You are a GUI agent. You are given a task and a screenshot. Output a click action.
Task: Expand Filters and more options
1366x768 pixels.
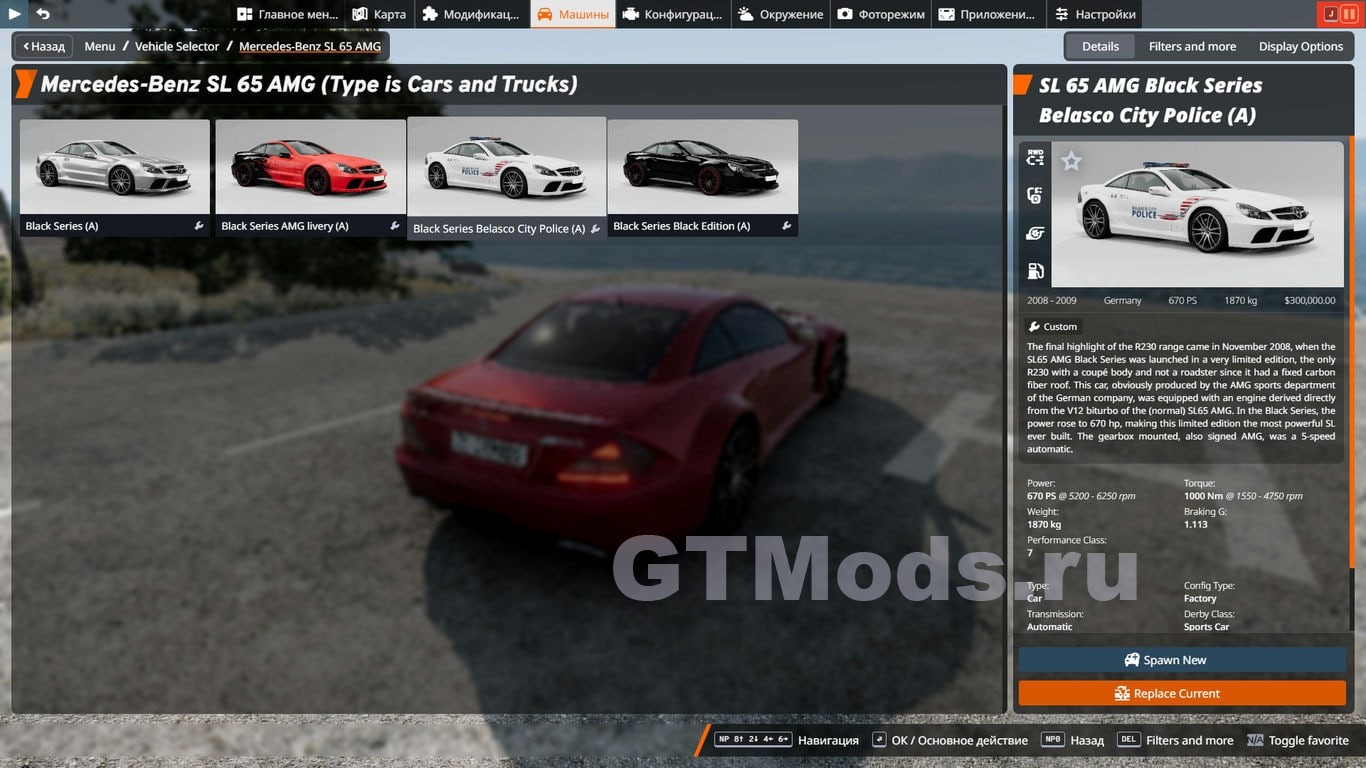[1192, 46]
